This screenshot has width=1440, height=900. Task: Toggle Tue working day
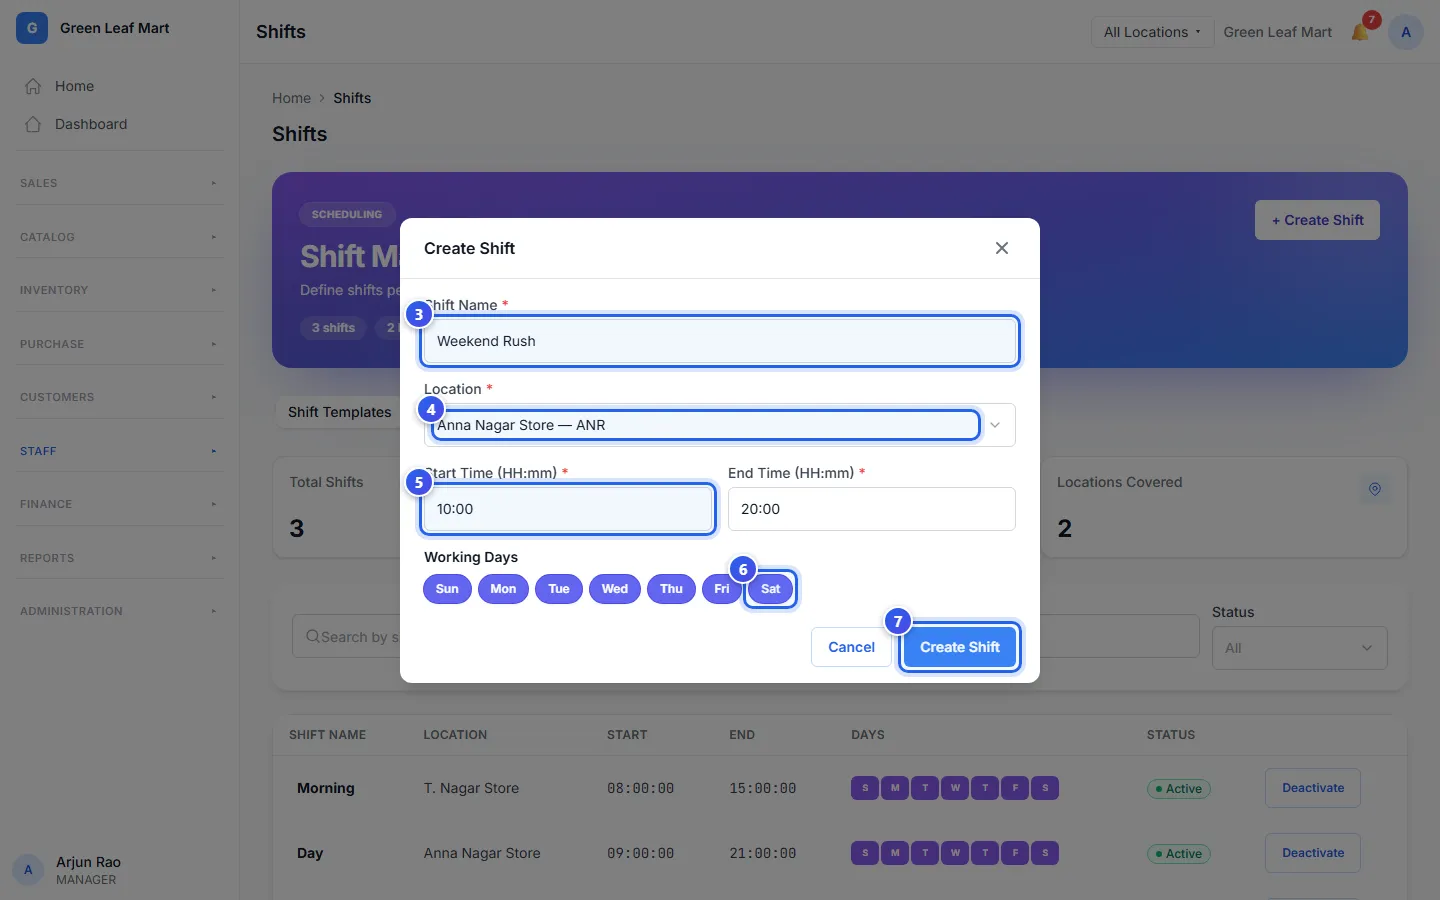(x=559, y=589)
